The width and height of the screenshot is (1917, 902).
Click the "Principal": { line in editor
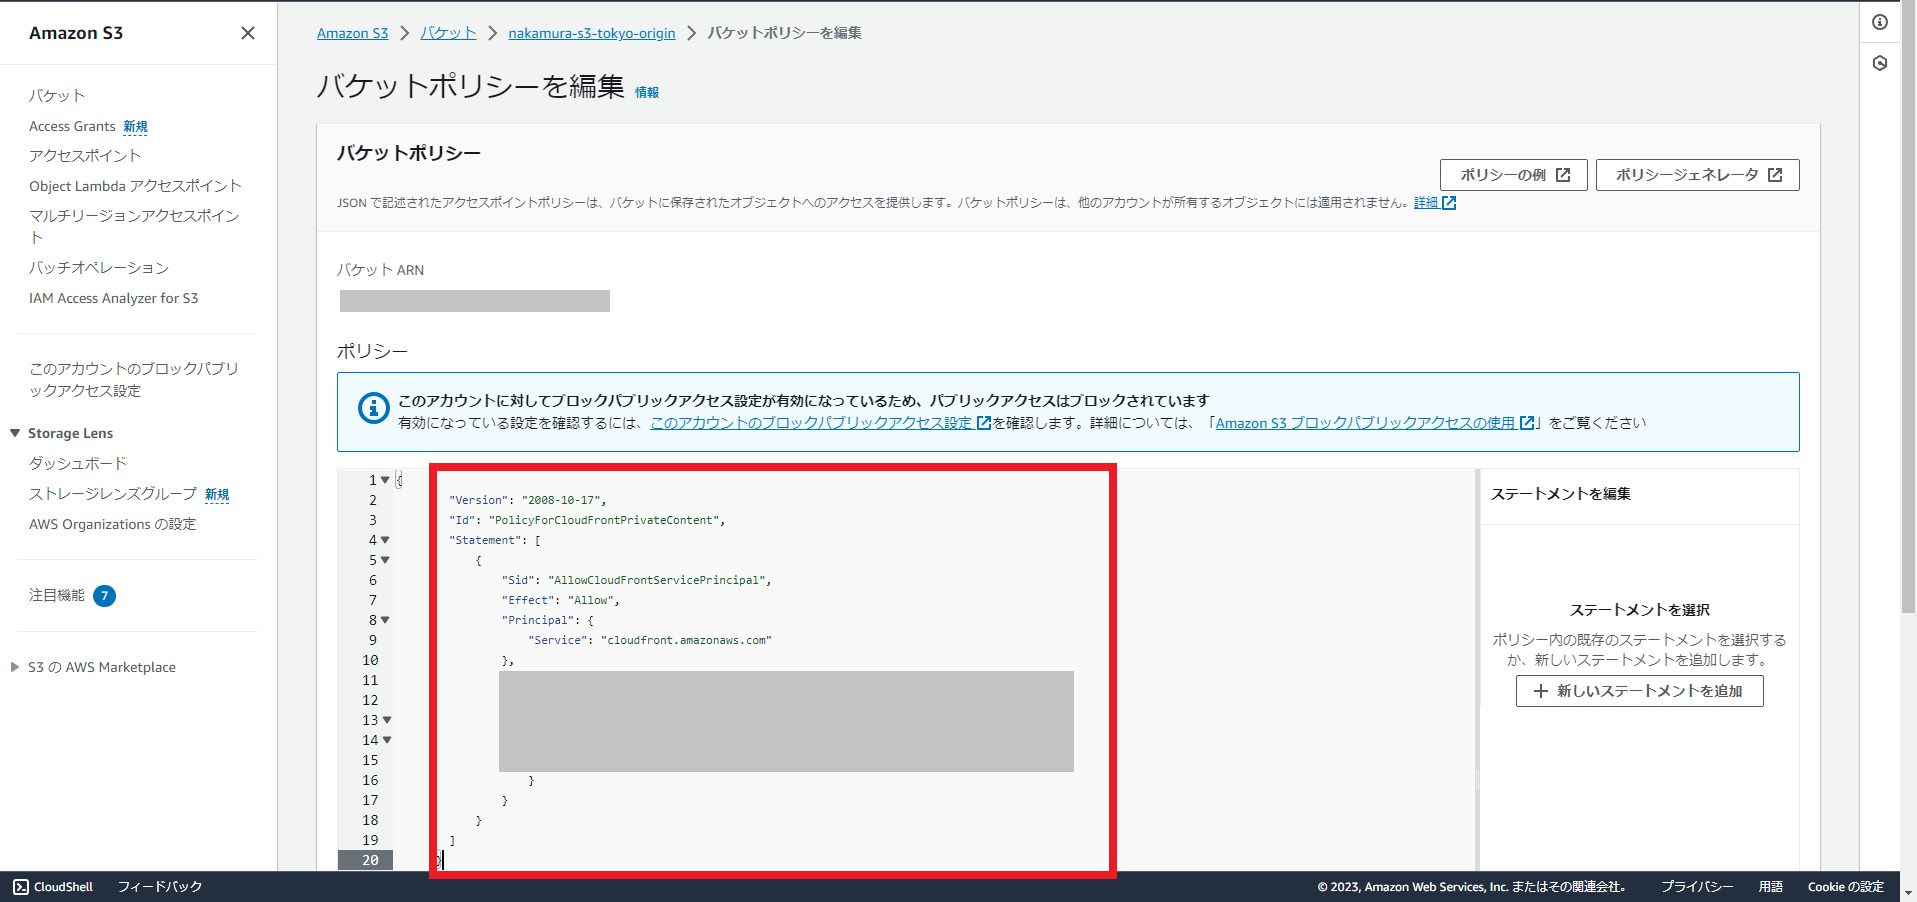[x=547, y=620]
